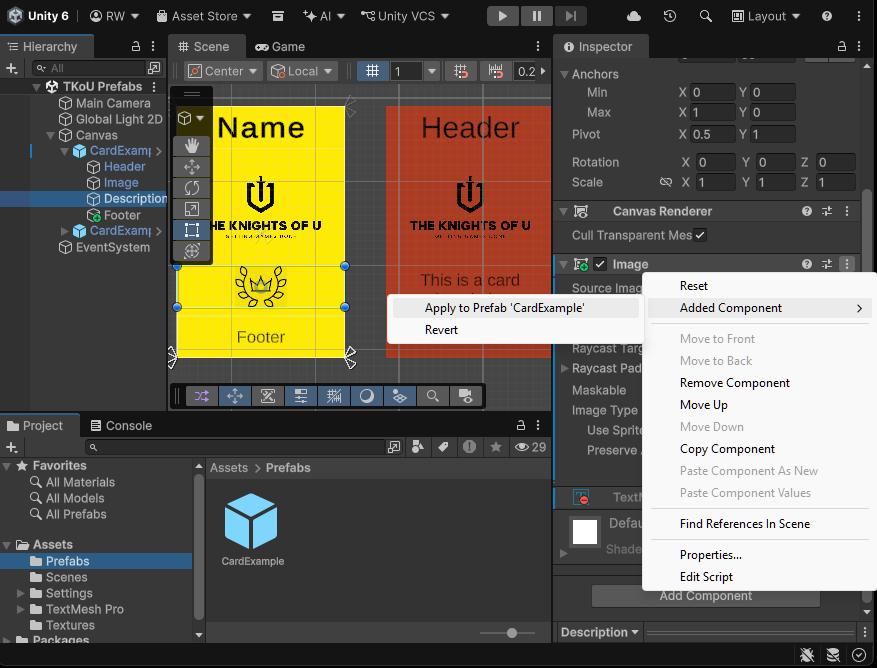Collapse the Anchors section
This screenshot has width=877, height=668.
564,74
